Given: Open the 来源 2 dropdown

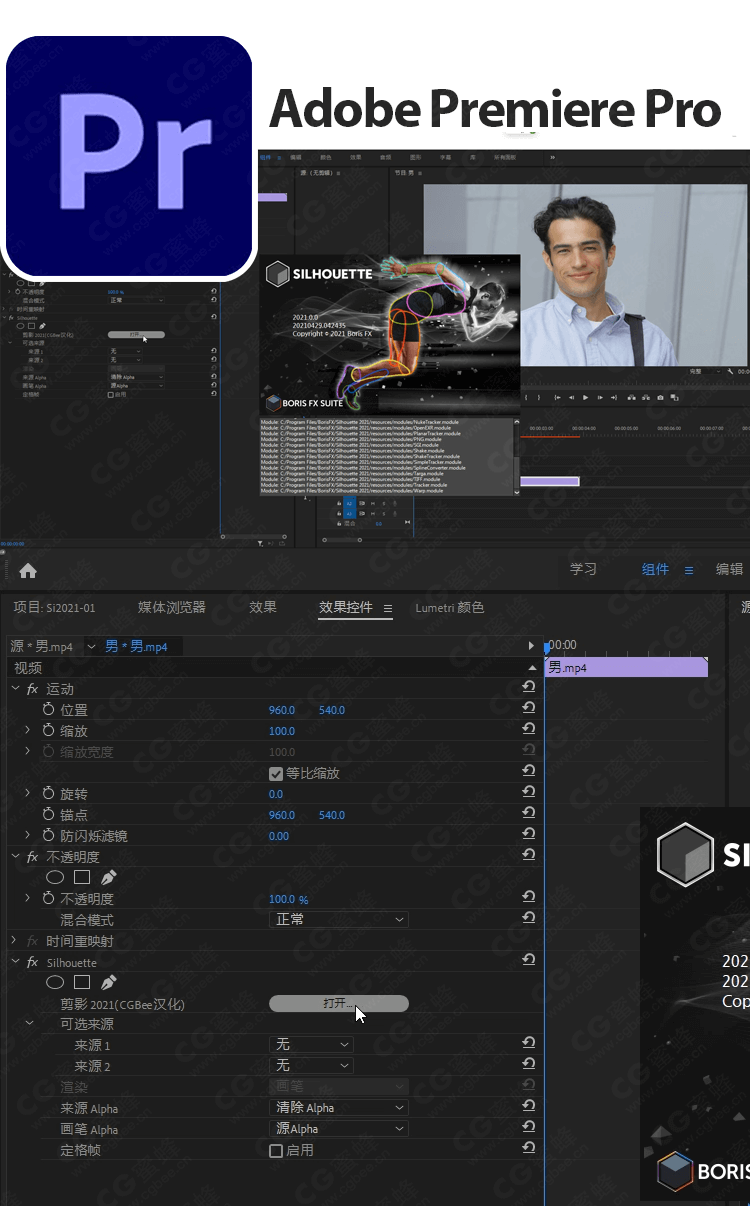Looking at the screenshot, I should pyautogui.click(x=312, y=1065).
